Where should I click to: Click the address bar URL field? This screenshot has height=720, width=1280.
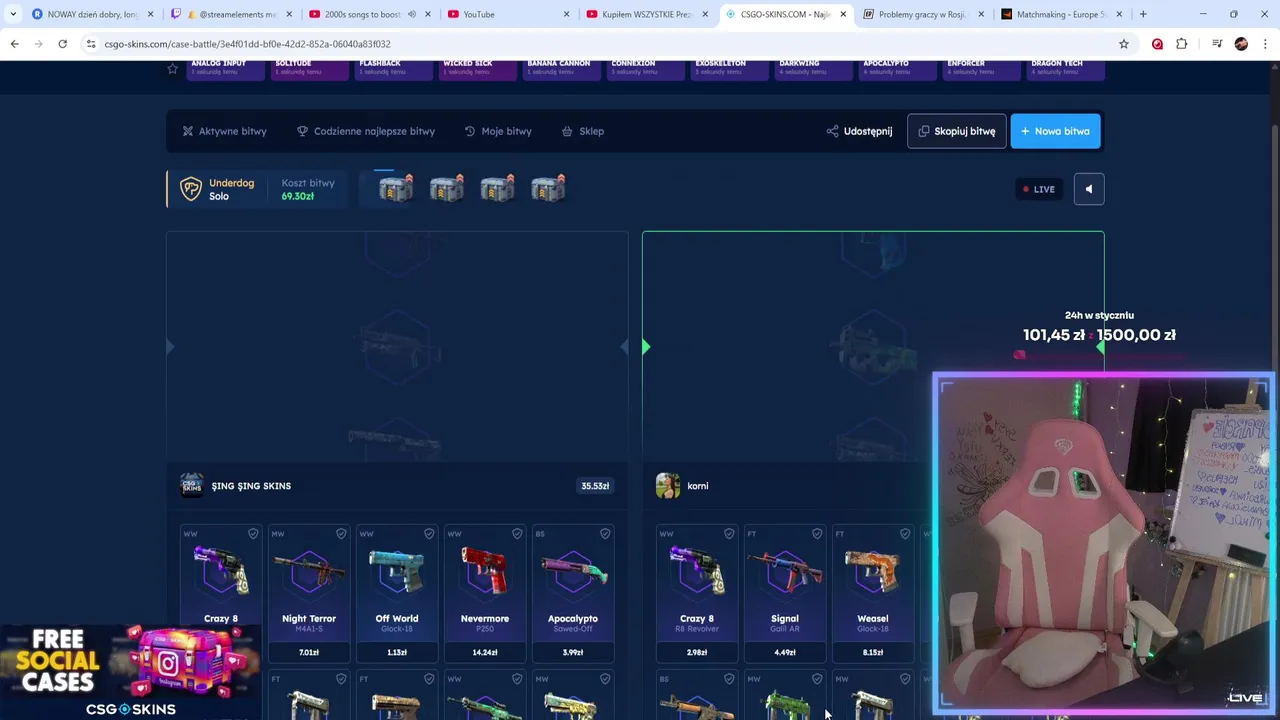tap(600, 44)
